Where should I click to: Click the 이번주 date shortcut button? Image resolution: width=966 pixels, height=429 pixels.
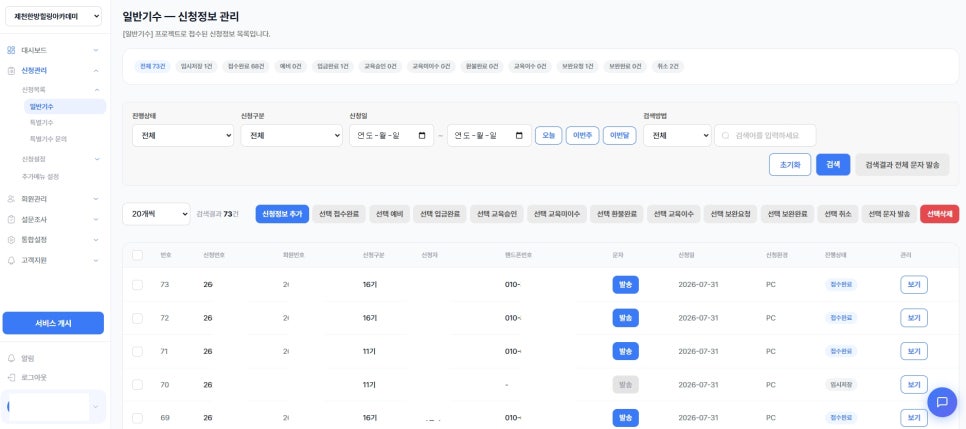coord(582,136)
